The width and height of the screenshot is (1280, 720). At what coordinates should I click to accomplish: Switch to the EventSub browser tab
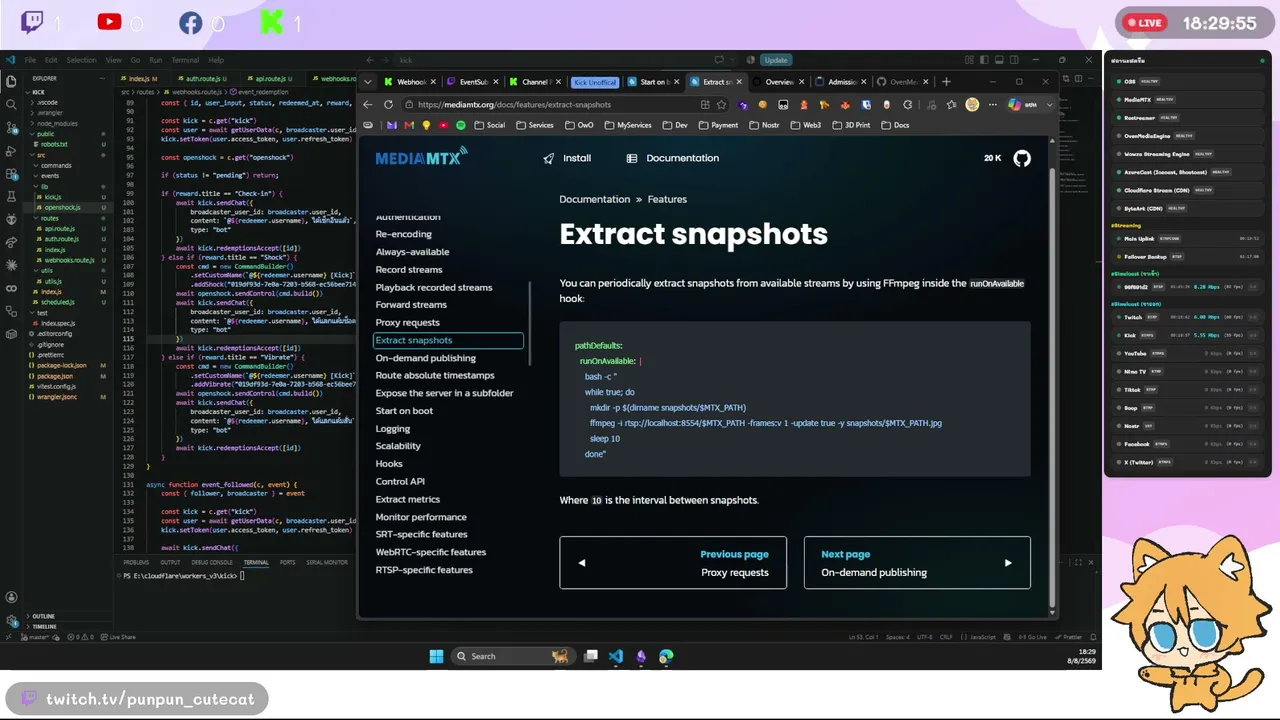pyautogui.click(x=474, y=82)
